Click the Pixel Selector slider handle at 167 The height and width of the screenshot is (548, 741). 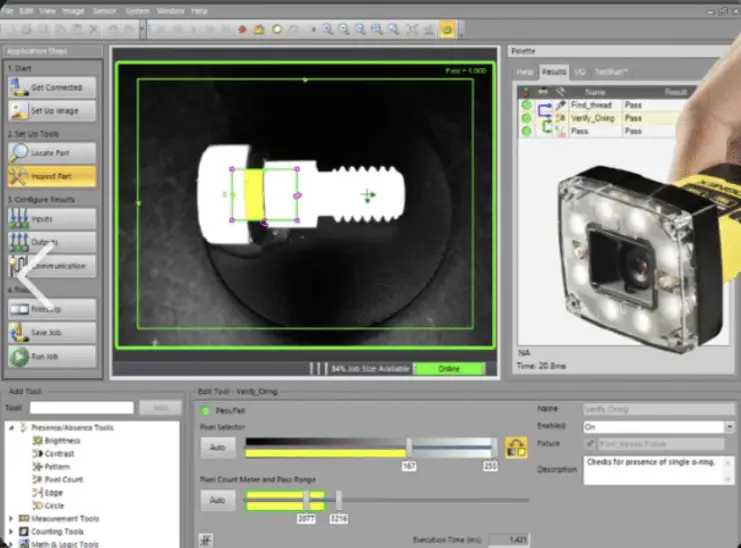tap(409, 447)
